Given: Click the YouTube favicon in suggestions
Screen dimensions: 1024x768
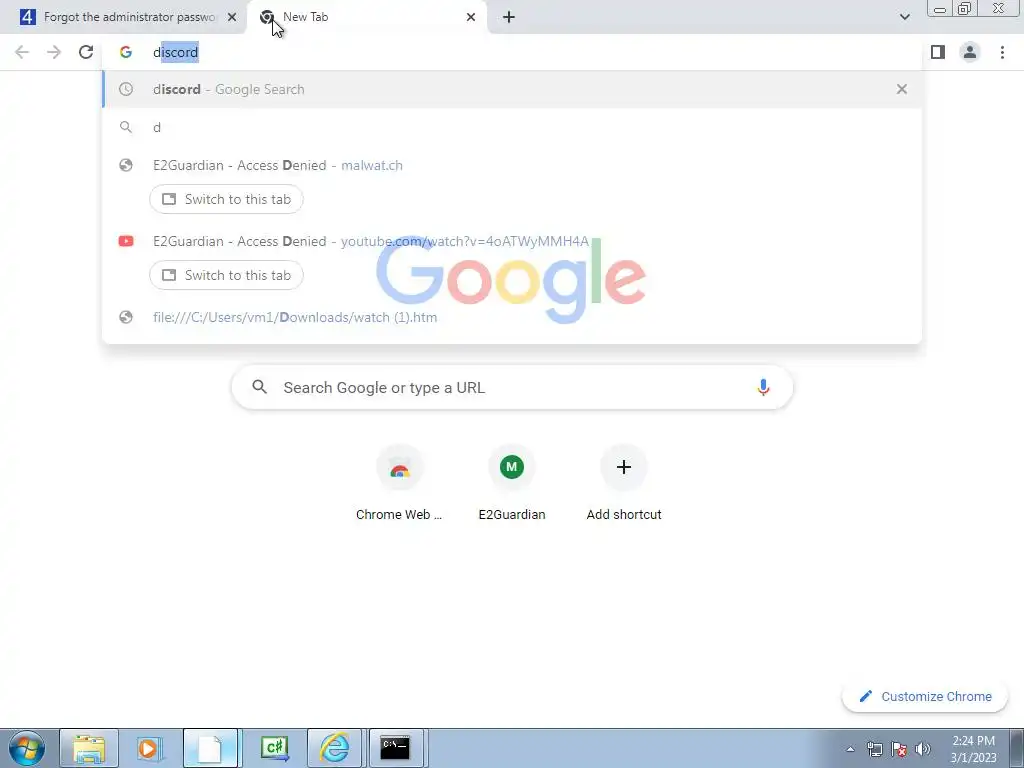Looking at the screenshot, I should click(126, 241).
